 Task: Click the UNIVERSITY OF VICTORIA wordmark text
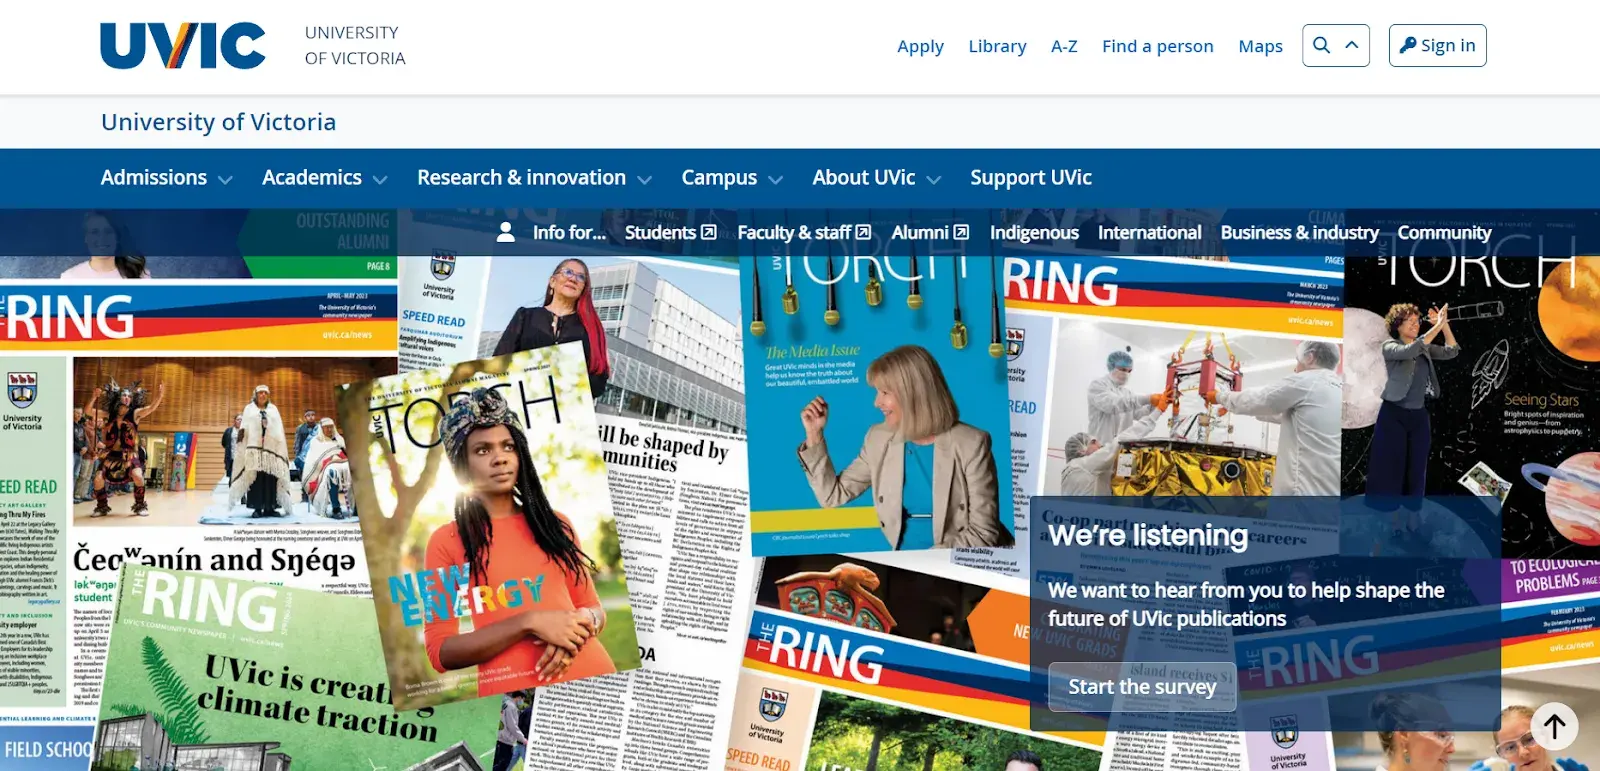355,46
